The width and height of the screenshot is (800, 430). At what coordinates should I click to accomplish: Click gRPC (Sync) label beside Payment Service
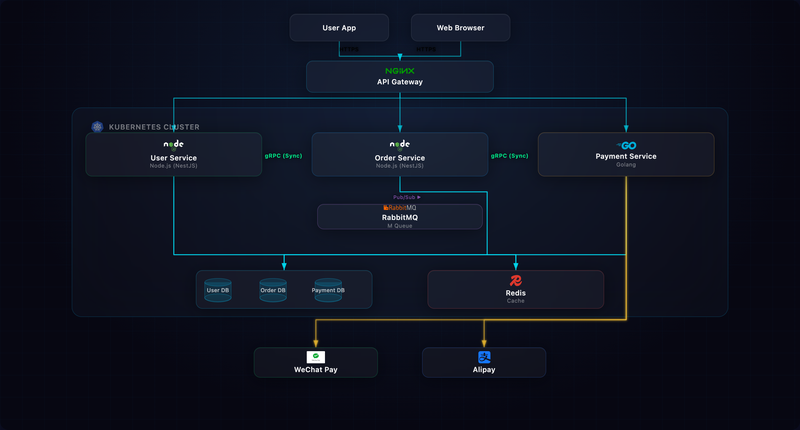510,156
